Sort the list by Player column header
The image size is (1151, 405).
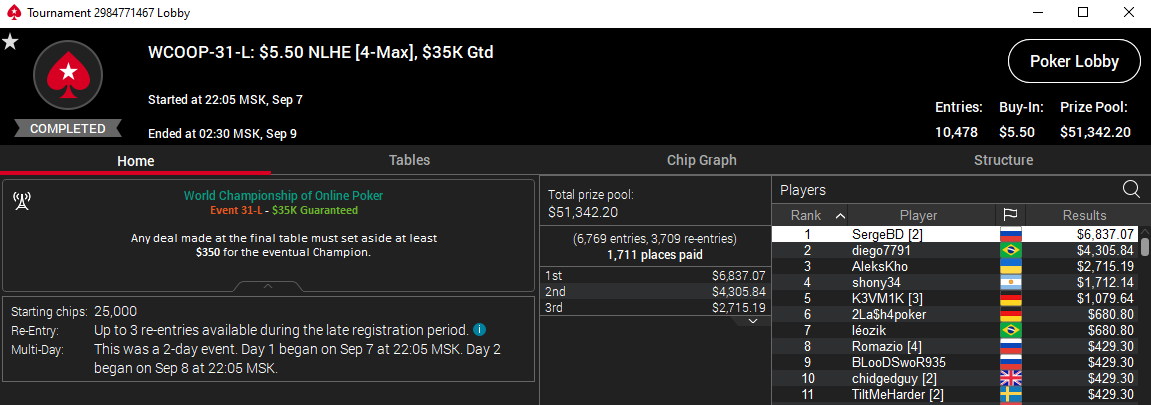(918, 215)
